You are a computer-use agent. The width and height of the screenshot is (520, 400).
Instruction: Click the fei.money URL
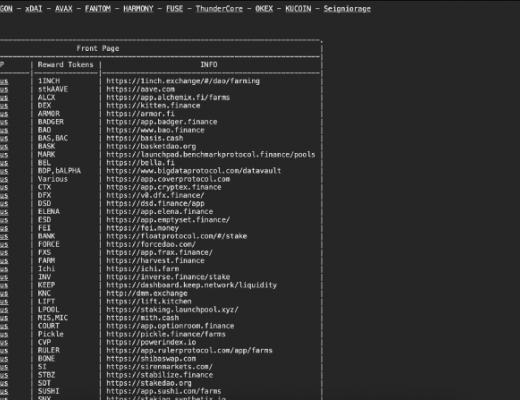click(143, 228)
